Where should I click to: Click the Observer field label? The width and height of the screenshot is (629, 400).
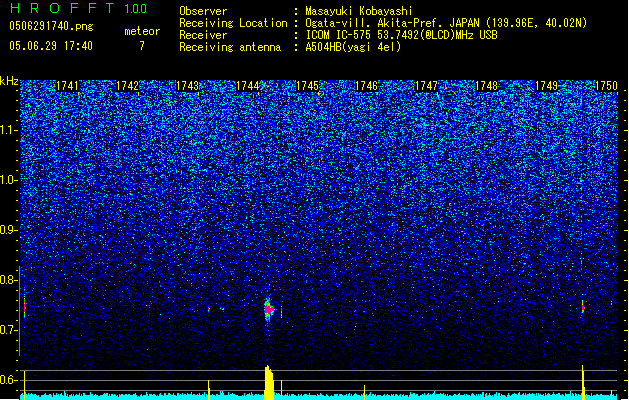coord(203,11)
